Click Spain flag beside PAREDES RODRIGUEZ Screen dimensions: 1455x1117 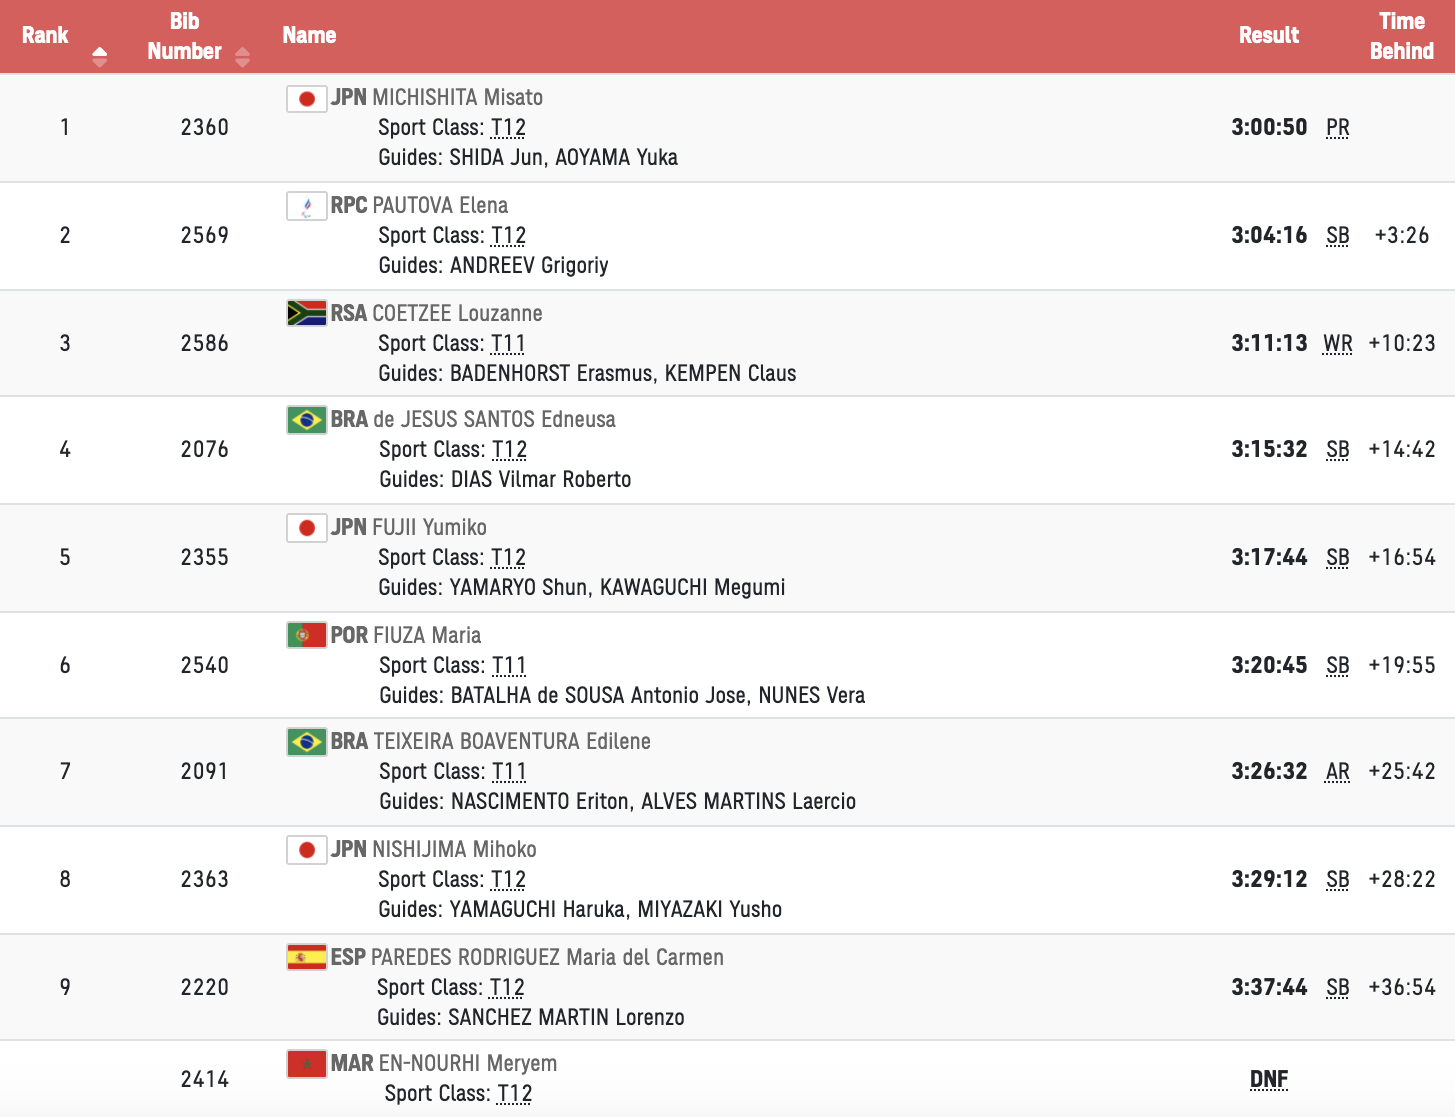[307, 957]
